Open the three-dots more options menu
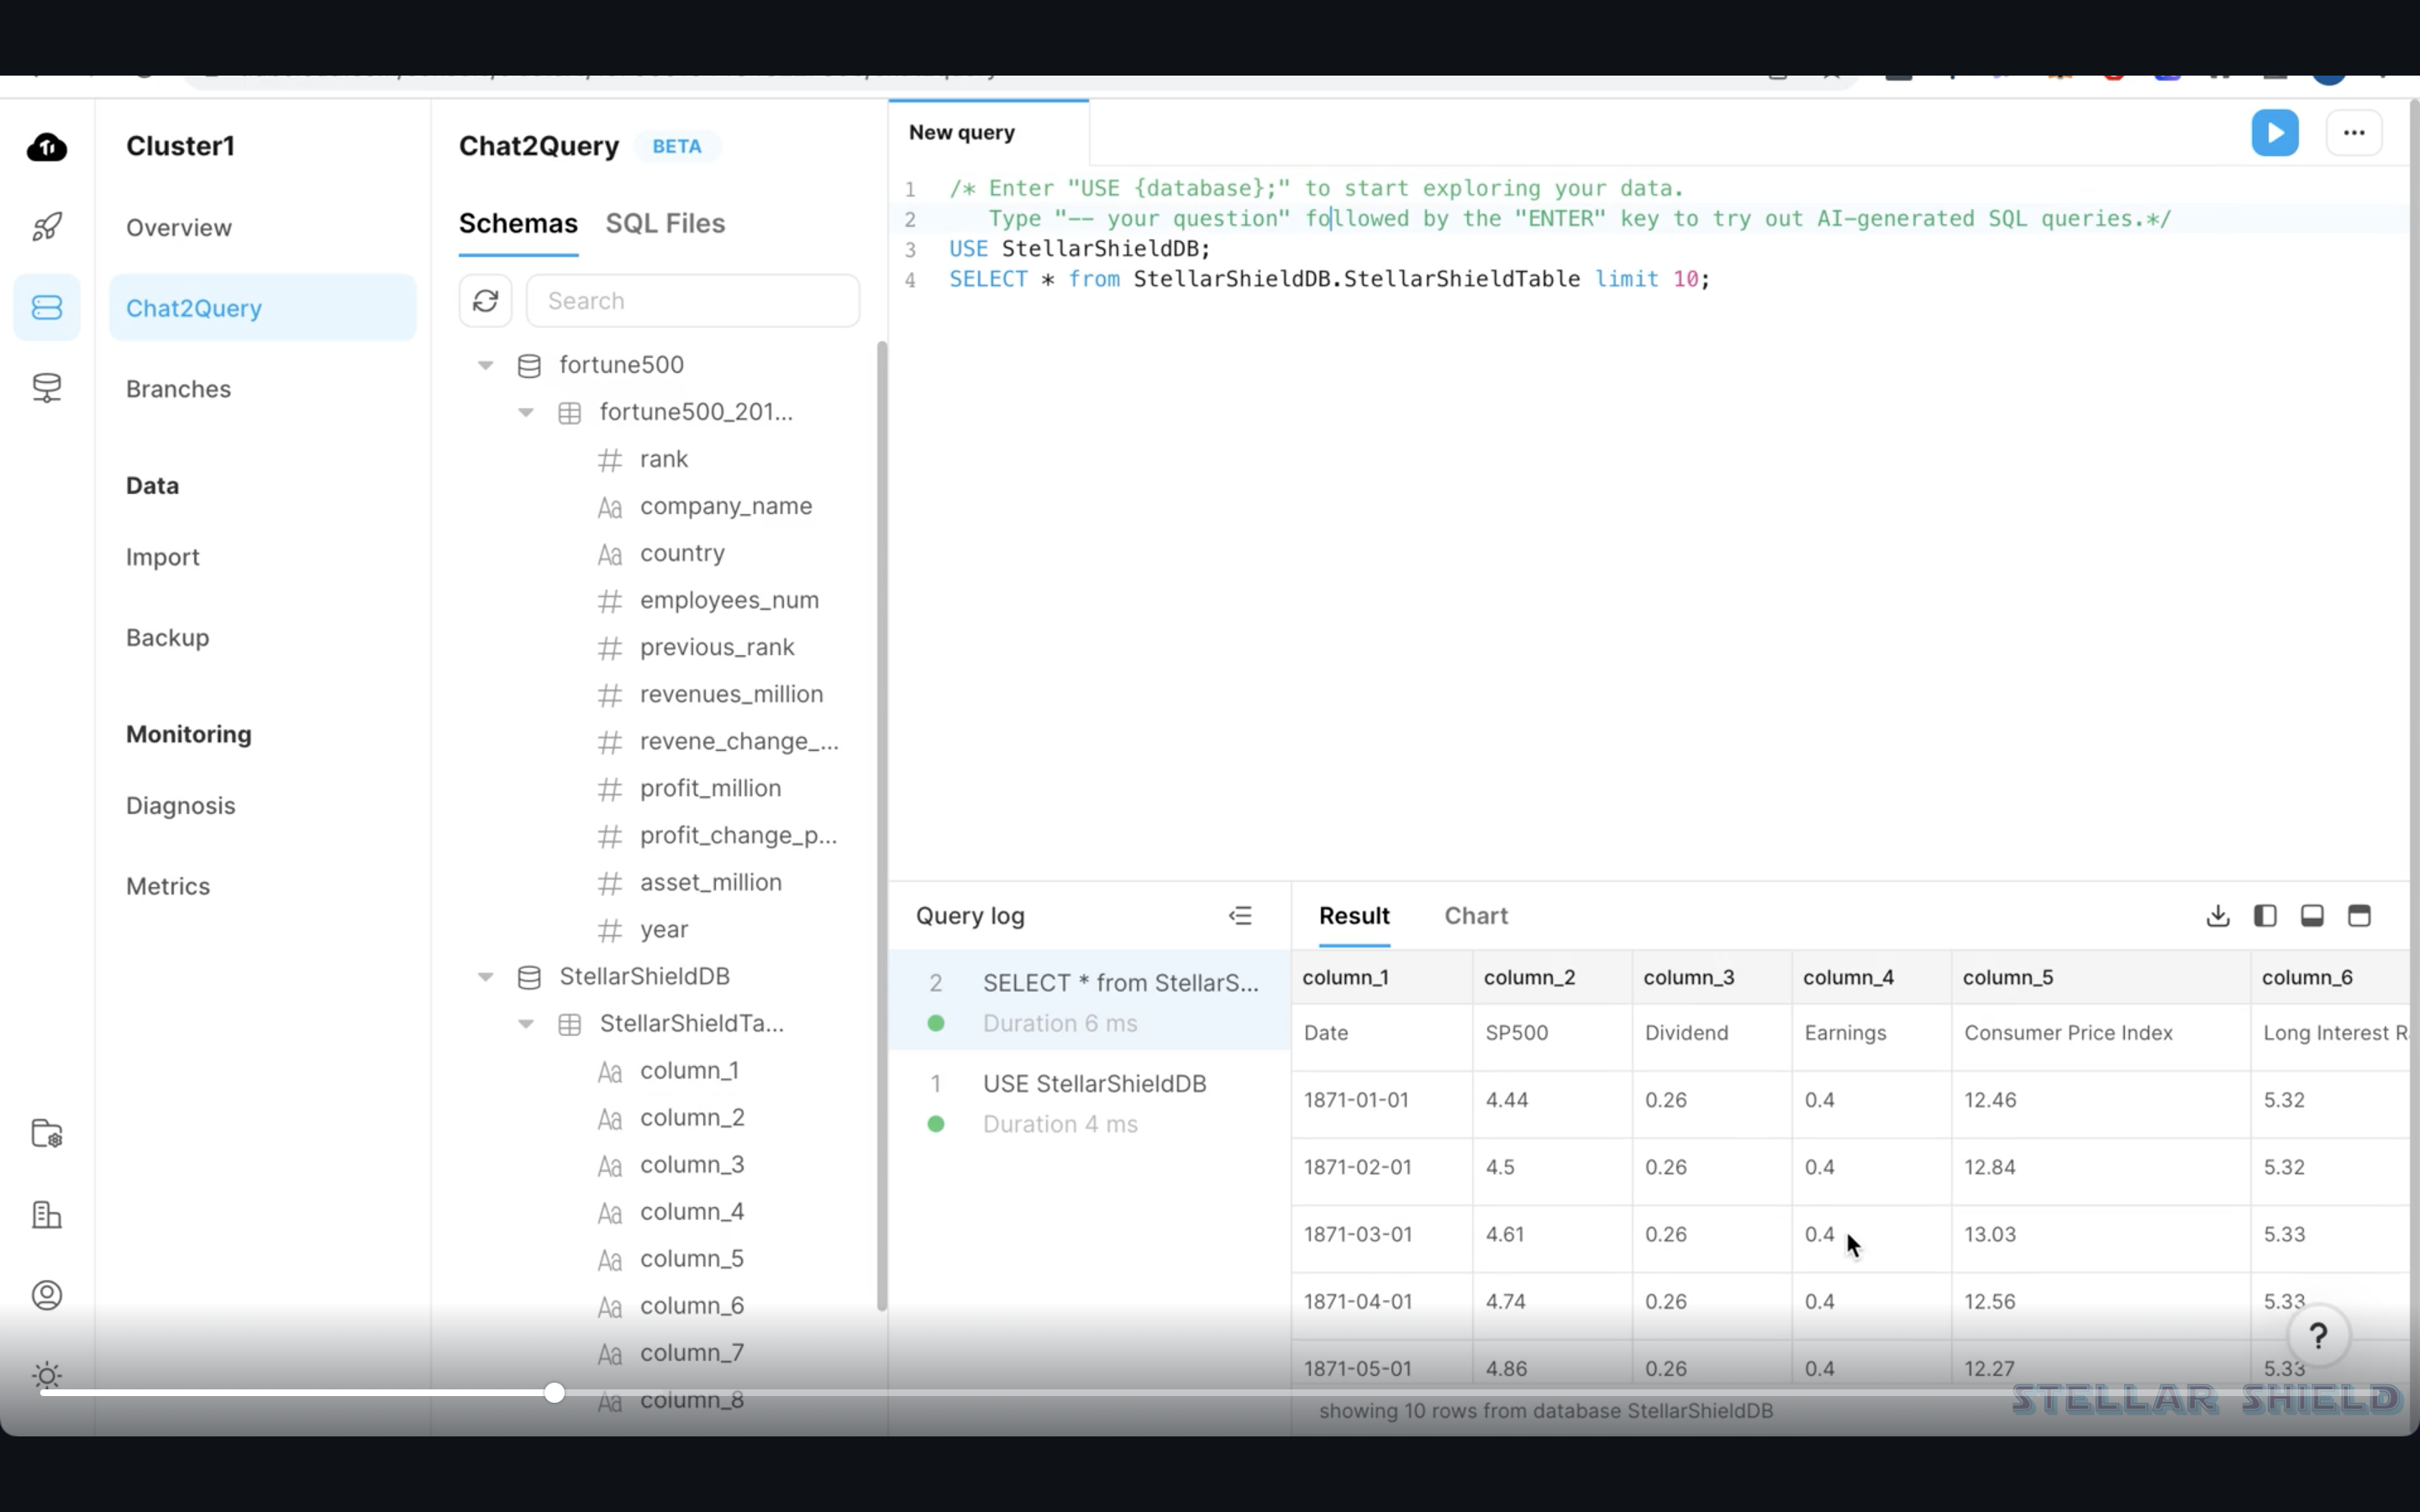The image size is (2420, 1512). point(2353,133)
